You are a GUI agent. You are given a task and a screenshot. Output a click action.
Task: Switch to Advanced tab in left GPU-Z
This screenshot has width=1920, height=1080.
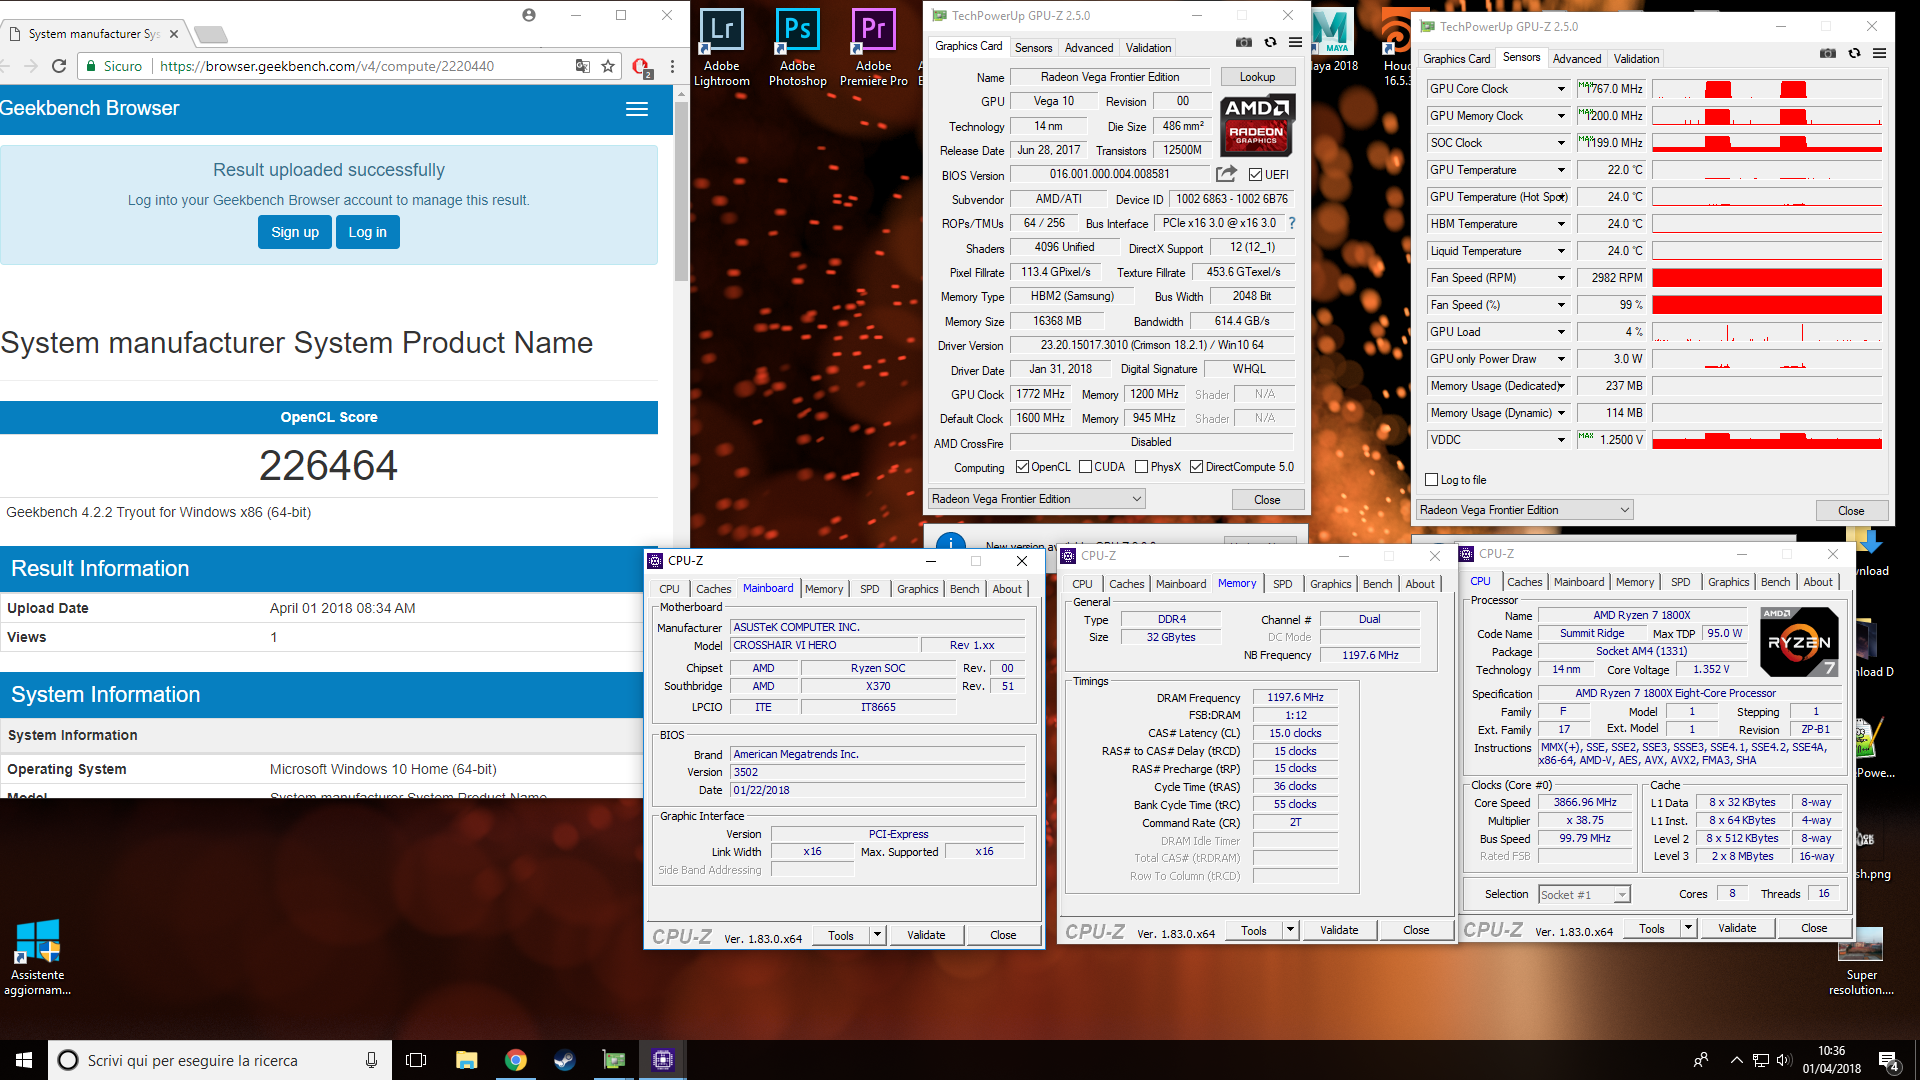pos(1089,47)
